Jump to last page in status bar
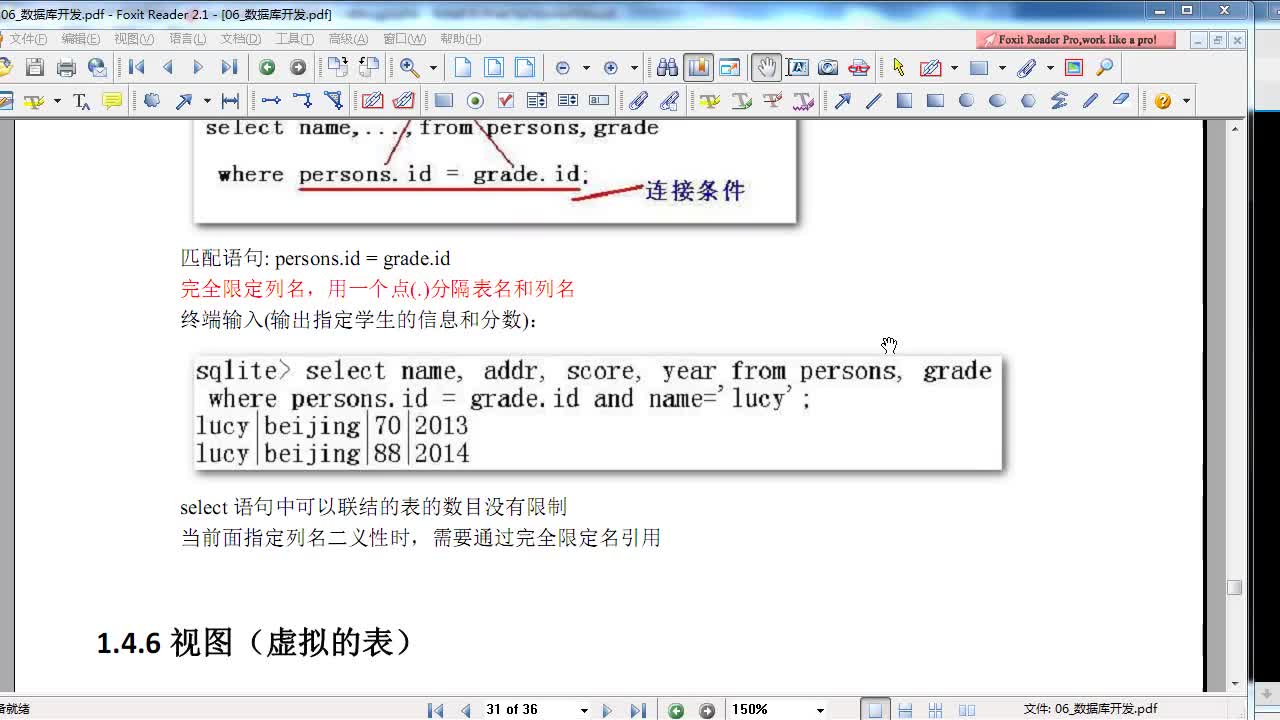 [637, 710]
